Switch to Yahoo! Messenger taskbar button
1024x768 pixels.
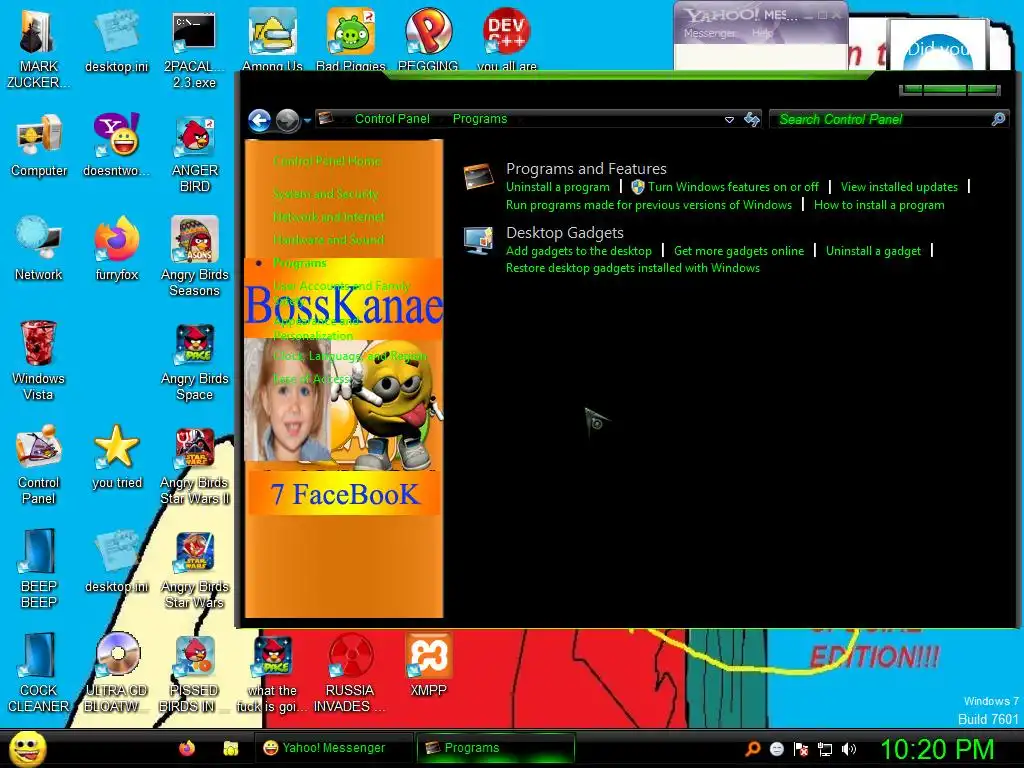(x=333, y=748)
